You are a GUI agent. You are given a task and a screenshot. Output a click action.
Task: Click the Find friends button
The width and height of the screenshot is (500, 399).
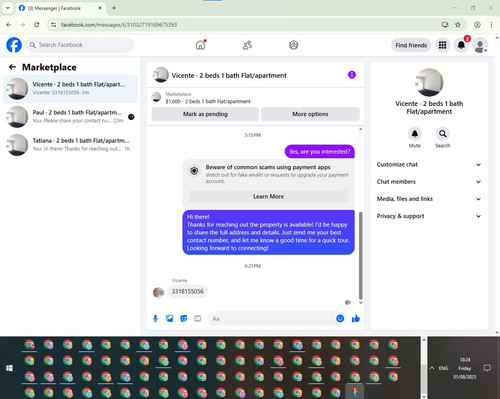pyautogui.click(x=411, y=45)
